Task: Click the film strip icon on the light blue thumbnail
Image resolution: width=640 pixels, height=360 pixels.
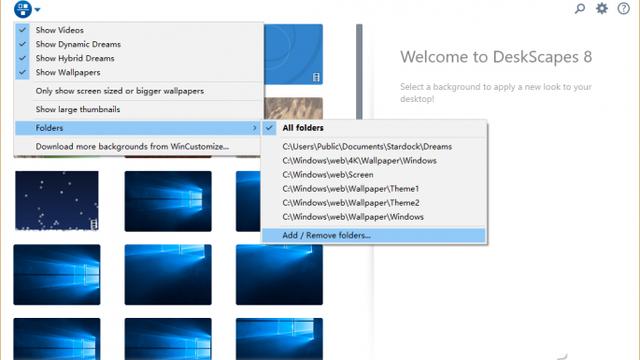Action: click(316, 77)
